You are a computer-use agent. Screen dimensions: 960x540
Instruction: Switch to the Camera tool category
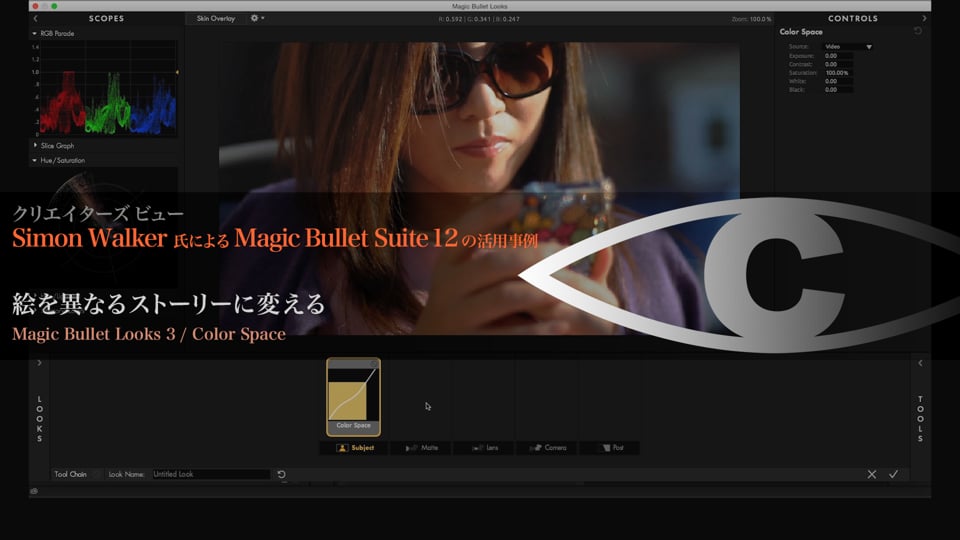pos(547,448)
